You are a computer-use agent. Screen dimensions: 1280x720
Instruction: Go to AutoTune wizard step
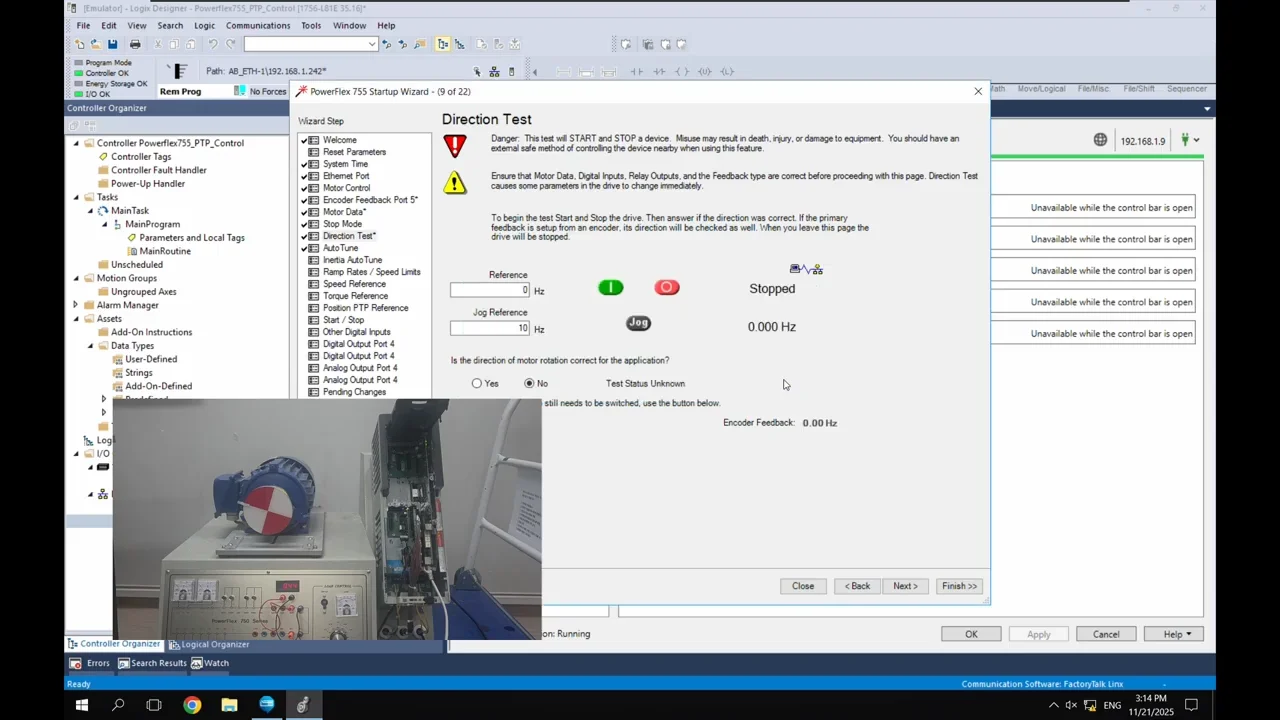(x=340, y=248)
